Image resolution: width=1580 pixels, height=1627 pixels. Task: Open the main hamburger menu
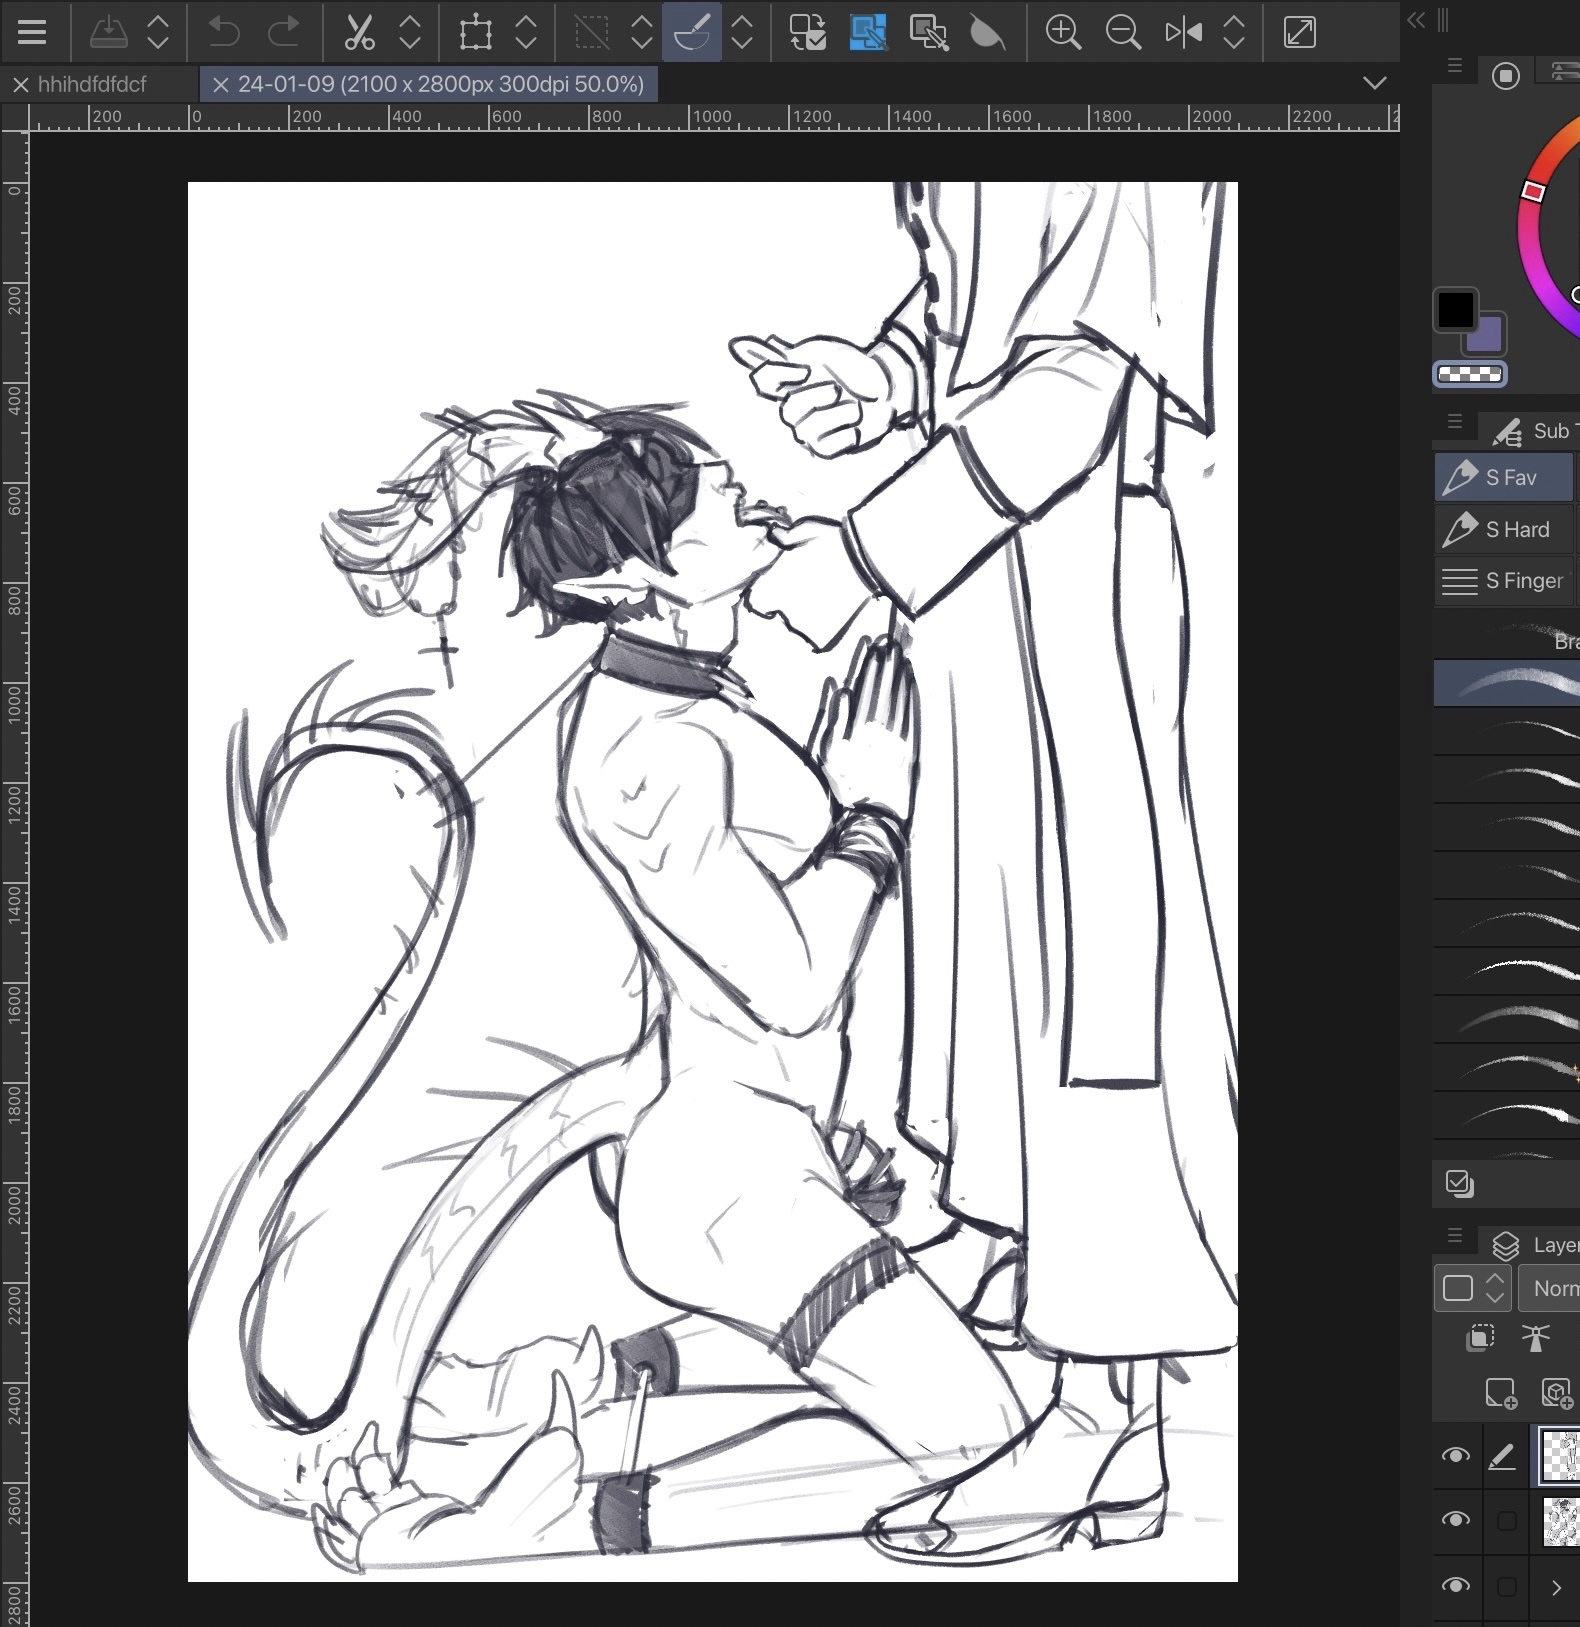(x=32, y=32)
